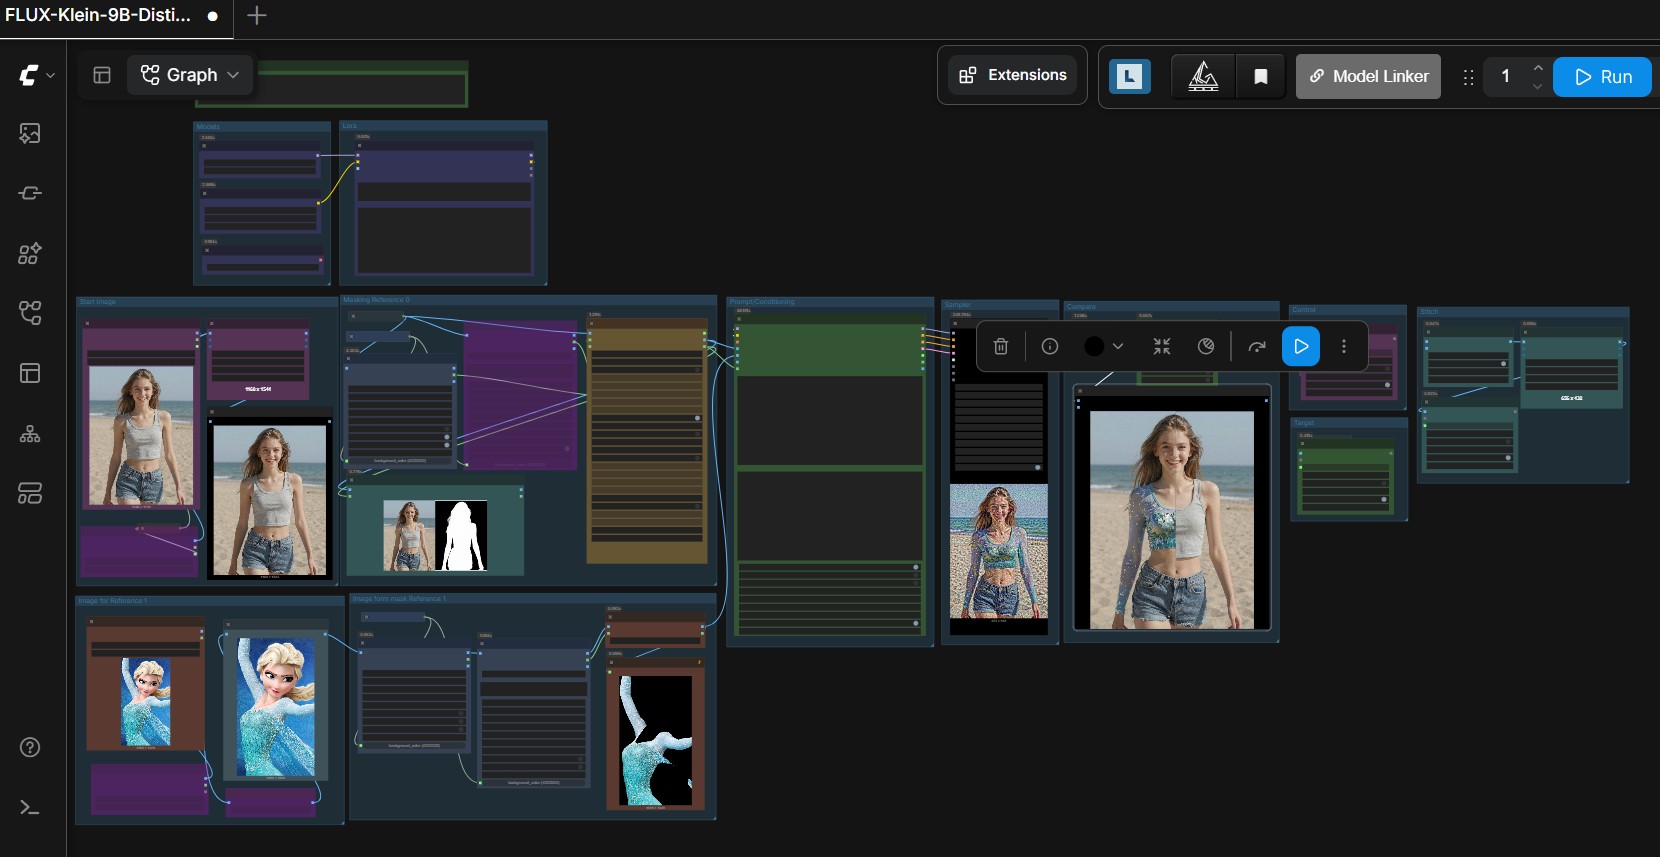Select the Compare group title
This screenshot has width=1660, height=857.
pyautogui.click(x=1081, y=306)
